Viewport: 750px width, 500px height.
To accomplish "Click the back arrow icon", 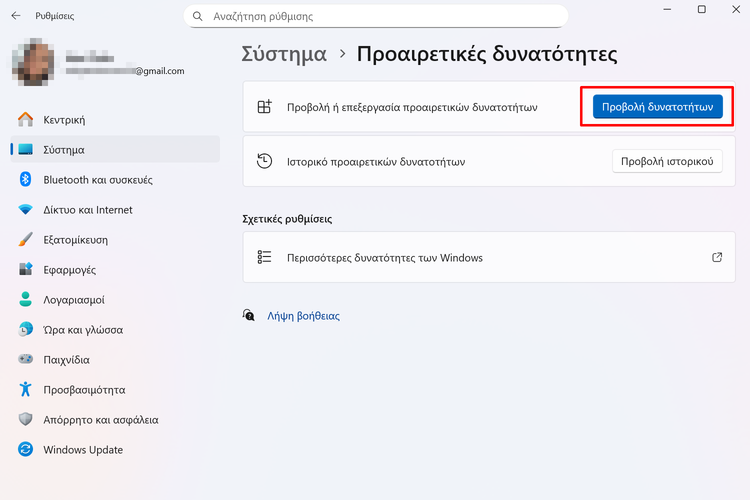I will coord(15,16).
